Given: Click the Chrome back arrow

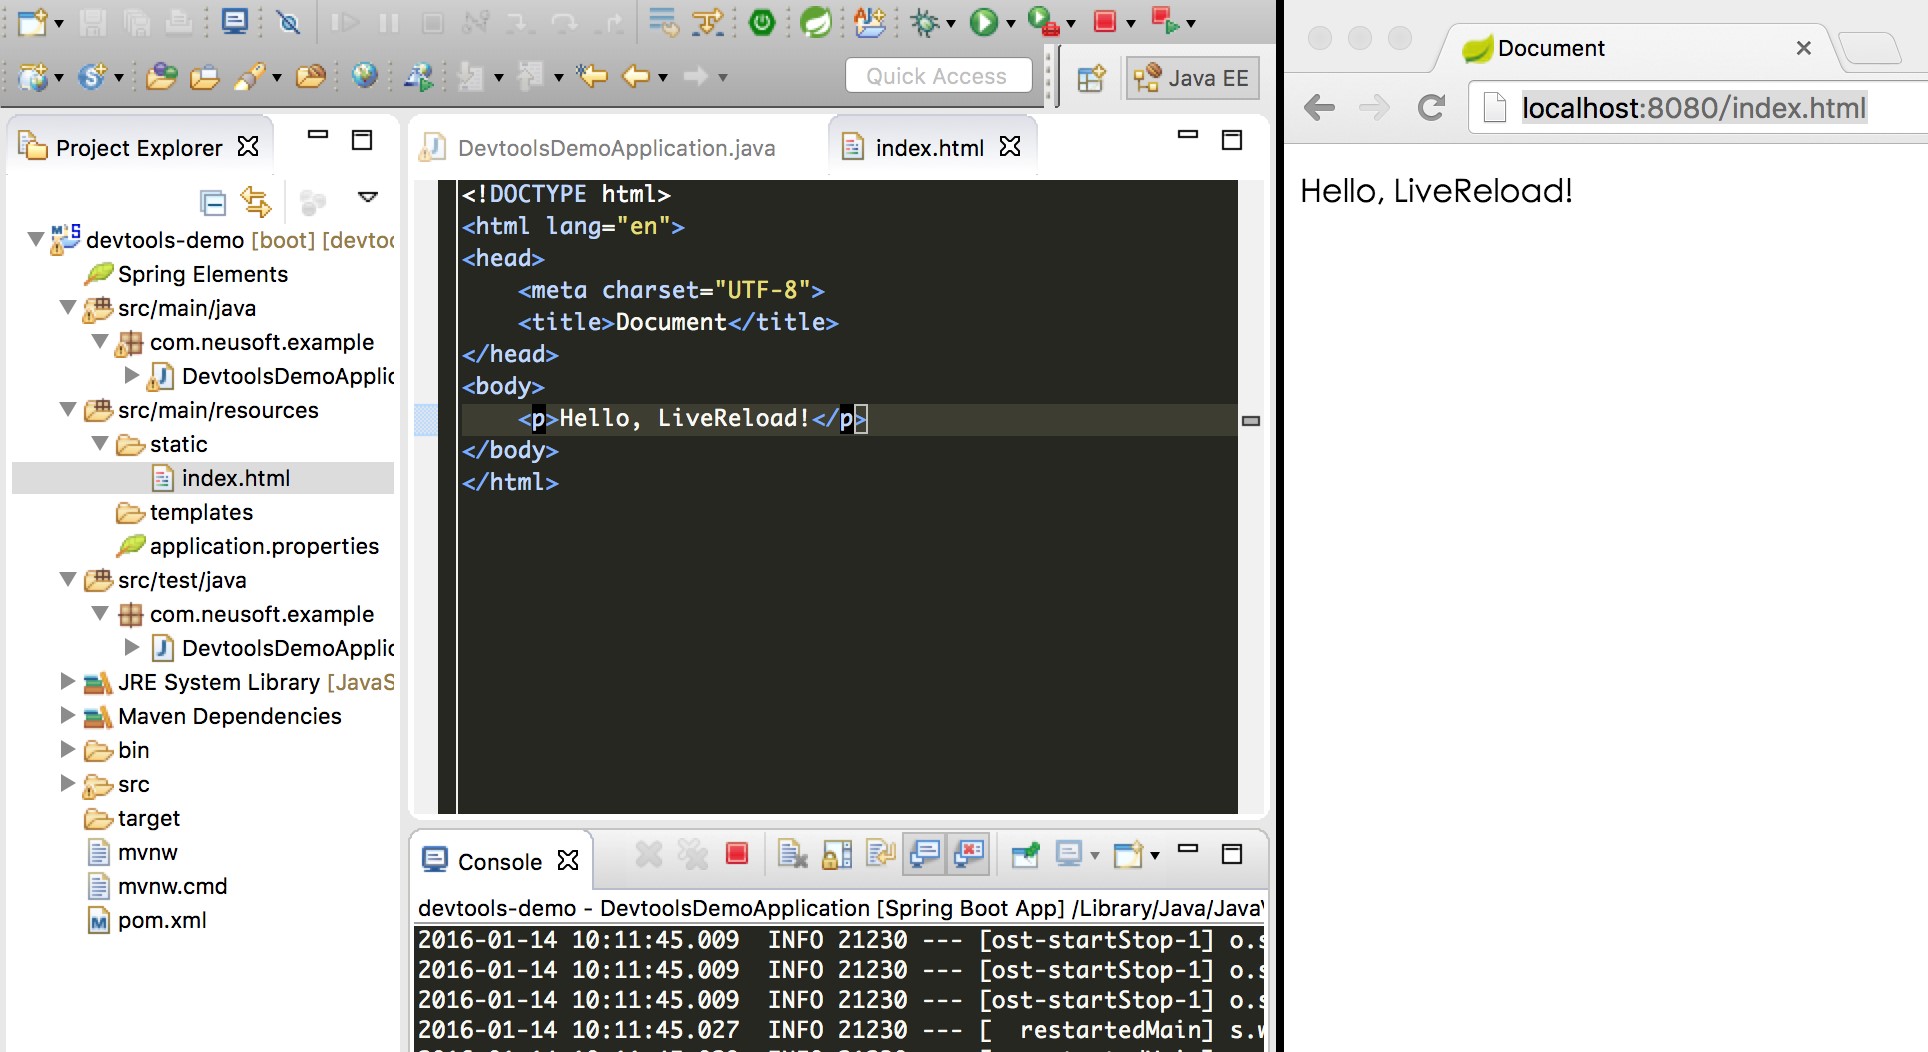Looking at the screenshot, I should [x=1320, y=107].
